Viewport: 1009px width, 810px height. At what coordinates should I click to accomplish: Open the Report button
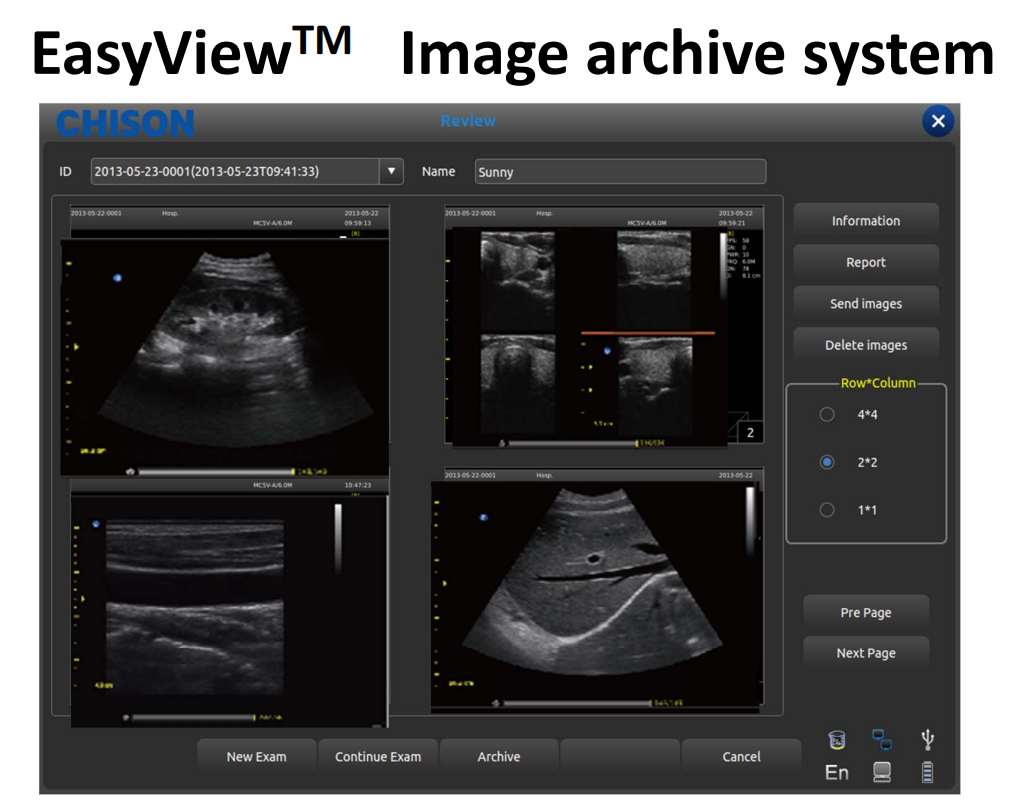(866, 262)
